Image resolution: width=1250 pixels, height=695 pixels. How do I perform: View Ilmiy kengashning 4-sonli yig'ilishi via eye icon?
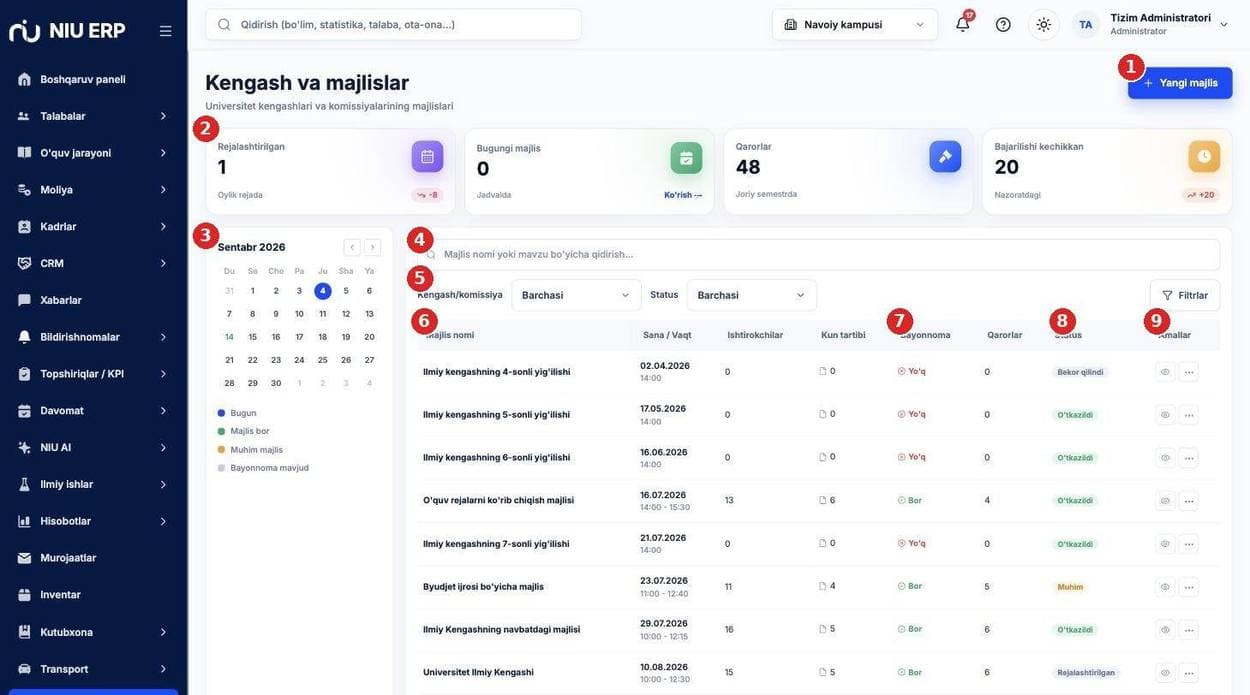[x=1165, y=372]
